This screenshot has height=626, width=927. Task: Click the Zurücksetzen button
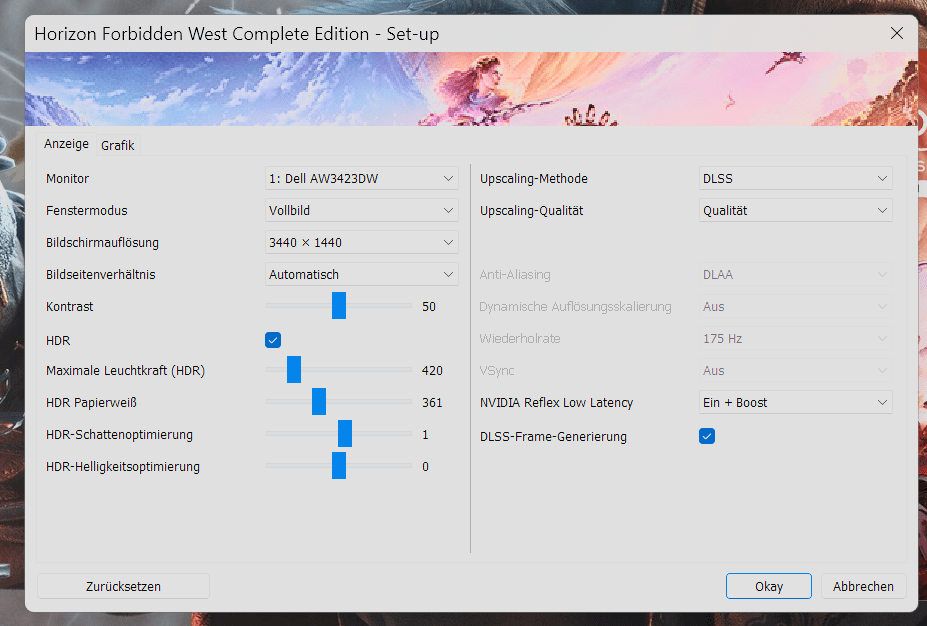(x=124, y=586)
